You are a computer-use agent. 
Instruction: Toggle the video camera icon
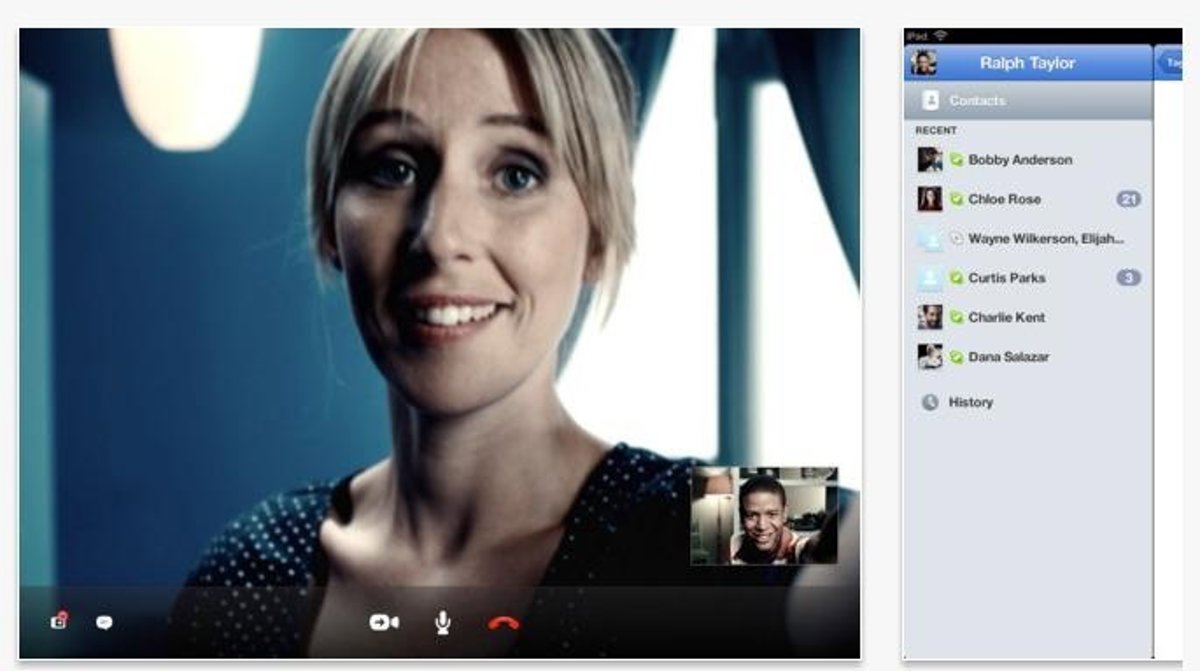coord(383,623)
